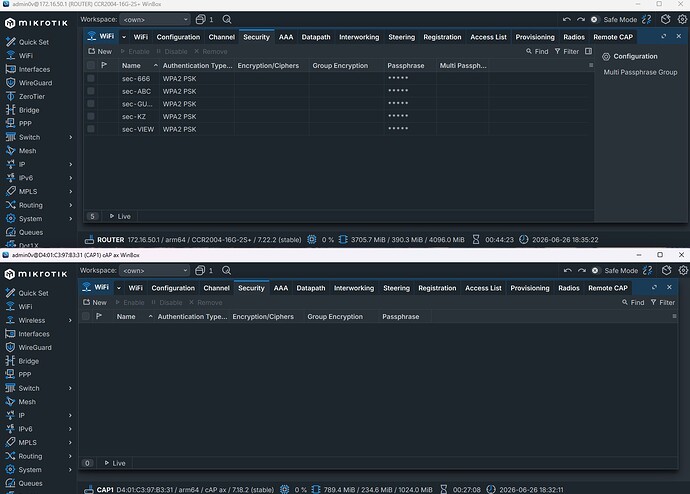This screenshot has width=690, height=494.
Task: Click the redo arrow in the ROUTER window
Action: [x=580, y=19]
